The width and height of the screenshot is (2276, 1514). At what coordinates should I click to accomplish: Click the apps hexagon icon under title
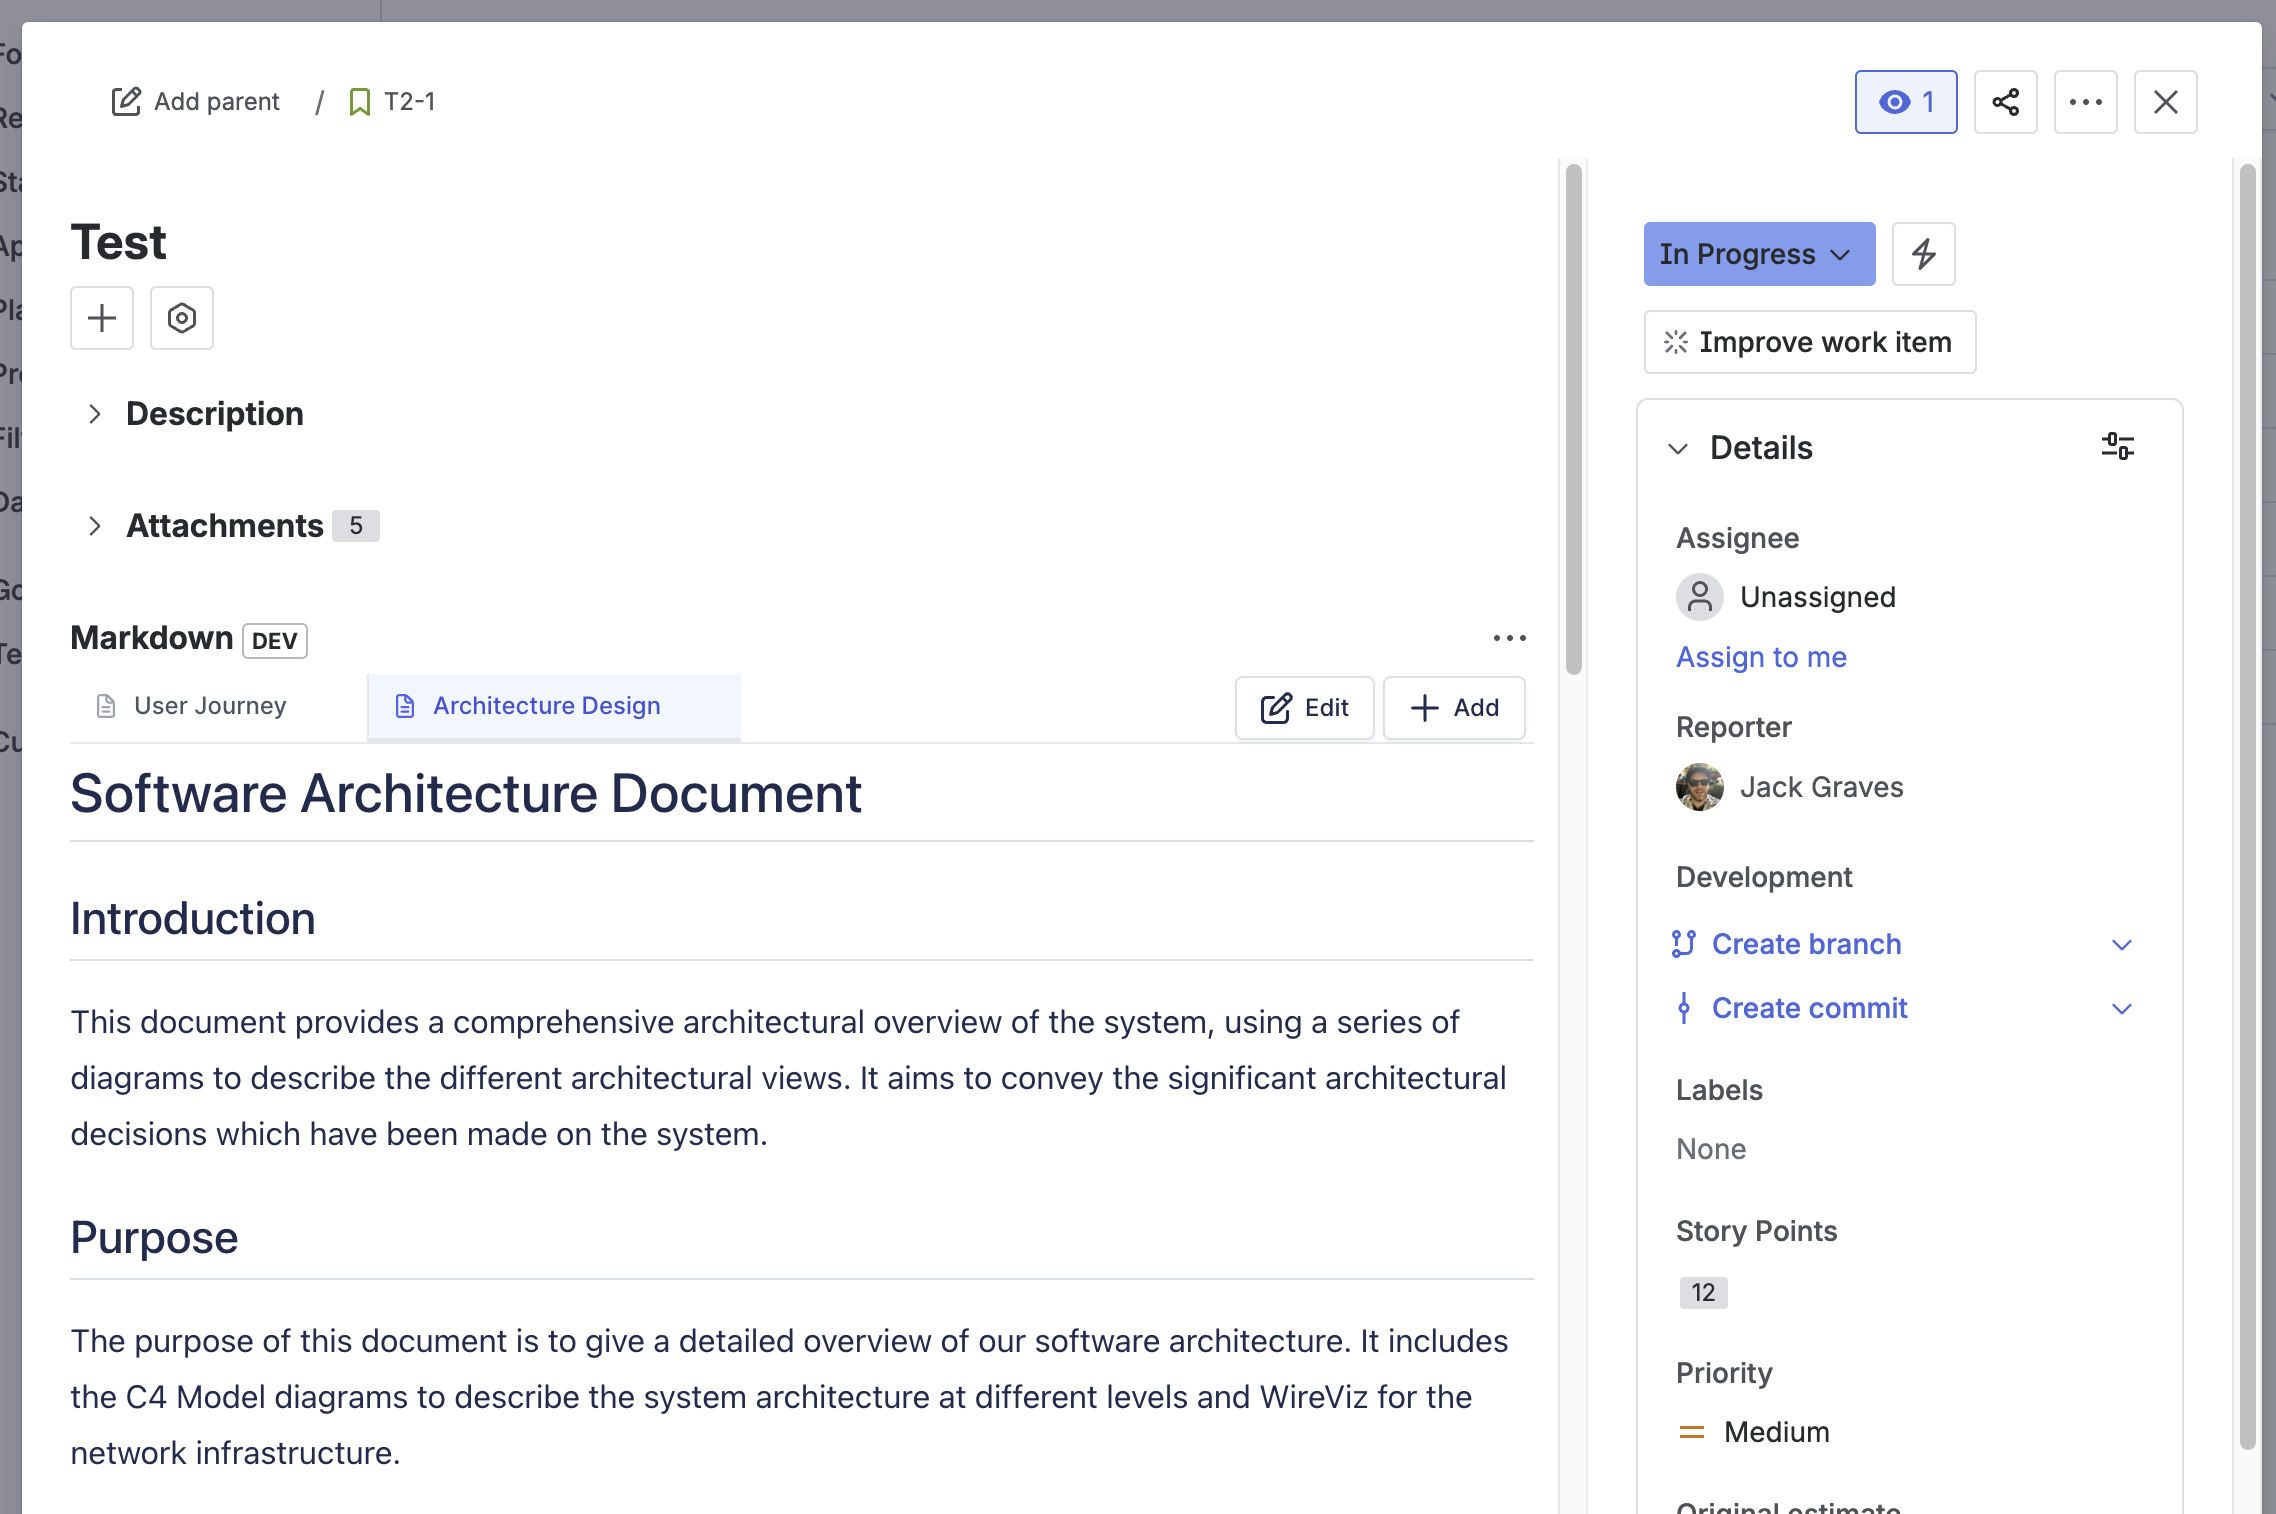coord(182,318)
